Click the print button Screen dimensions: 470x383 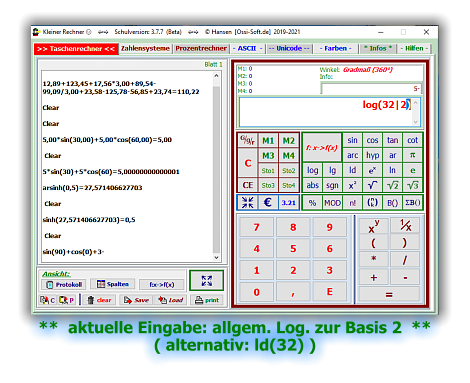tap(207, 300)
